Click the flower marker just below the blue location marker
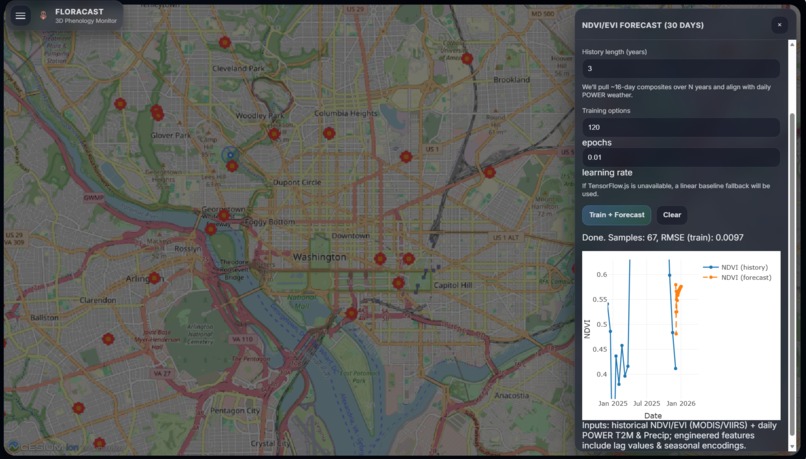Screen dimensions: 806x459 pyautogui.click(x=232, y=166)
